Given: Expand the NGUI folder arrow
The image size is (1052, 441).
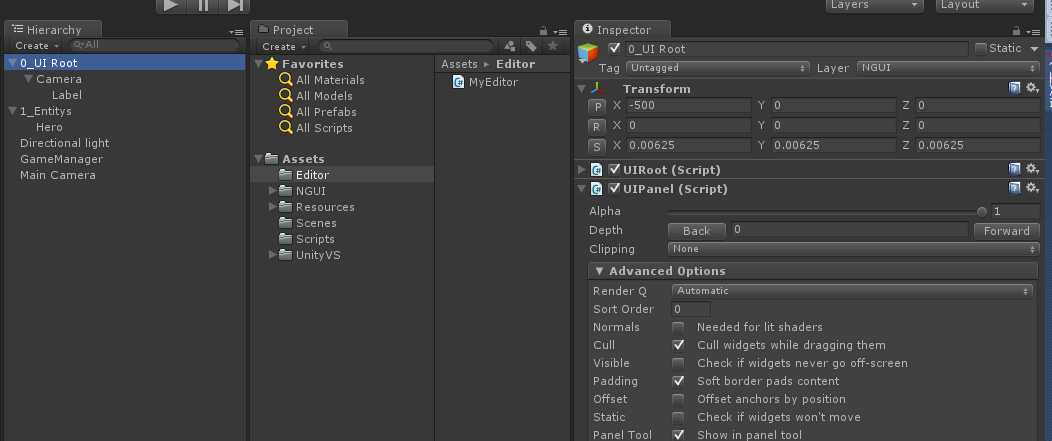Looking at the screenshot, I should pyautogui.click(x=272, y=191).
